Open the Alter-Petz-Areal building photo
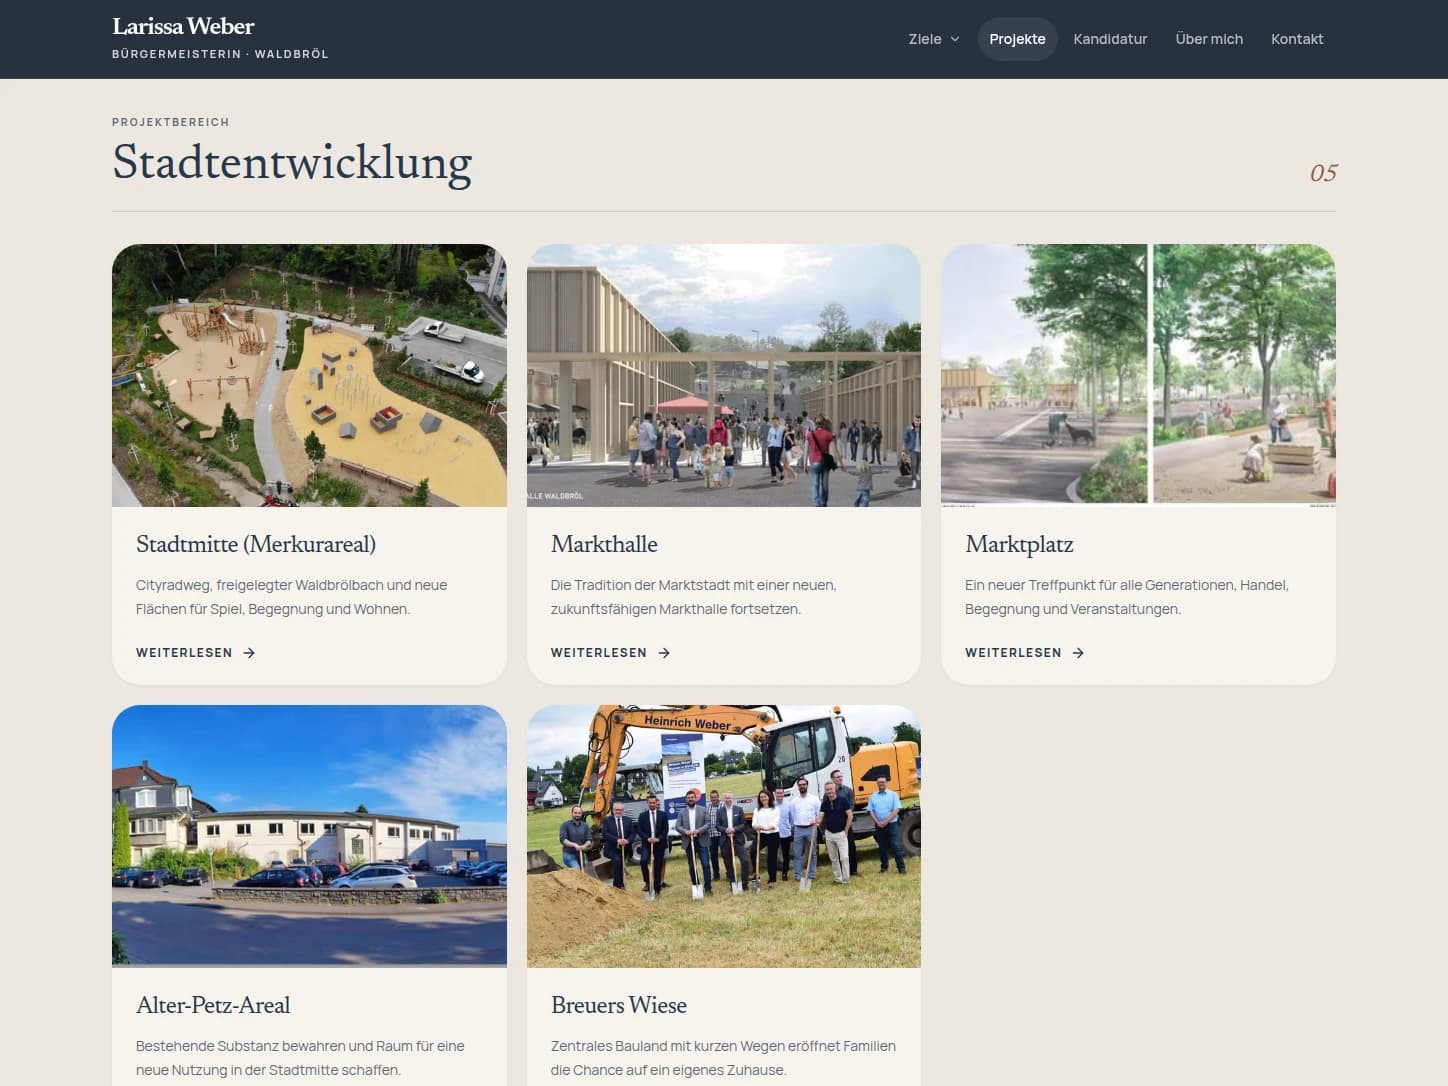Image resolution: width=1448 pixels, height=1086 pixels. 309,836
